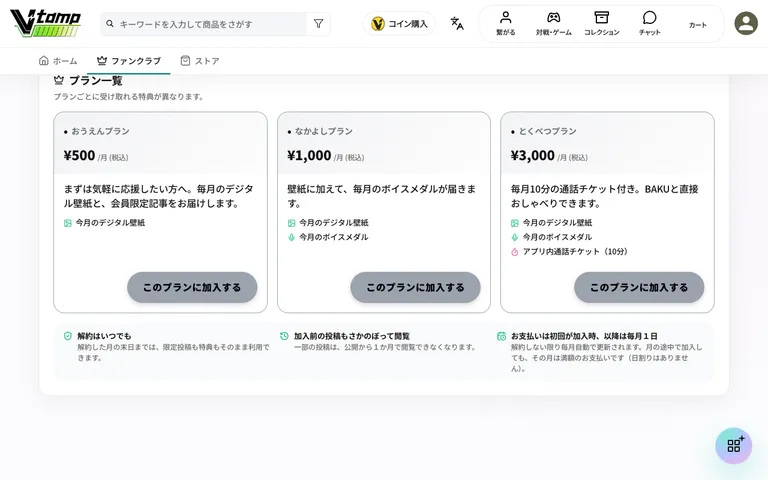The width and height of the screenshot is (768, 480).
Task: Open the user profile avatar
Action: tap(745, 24)
